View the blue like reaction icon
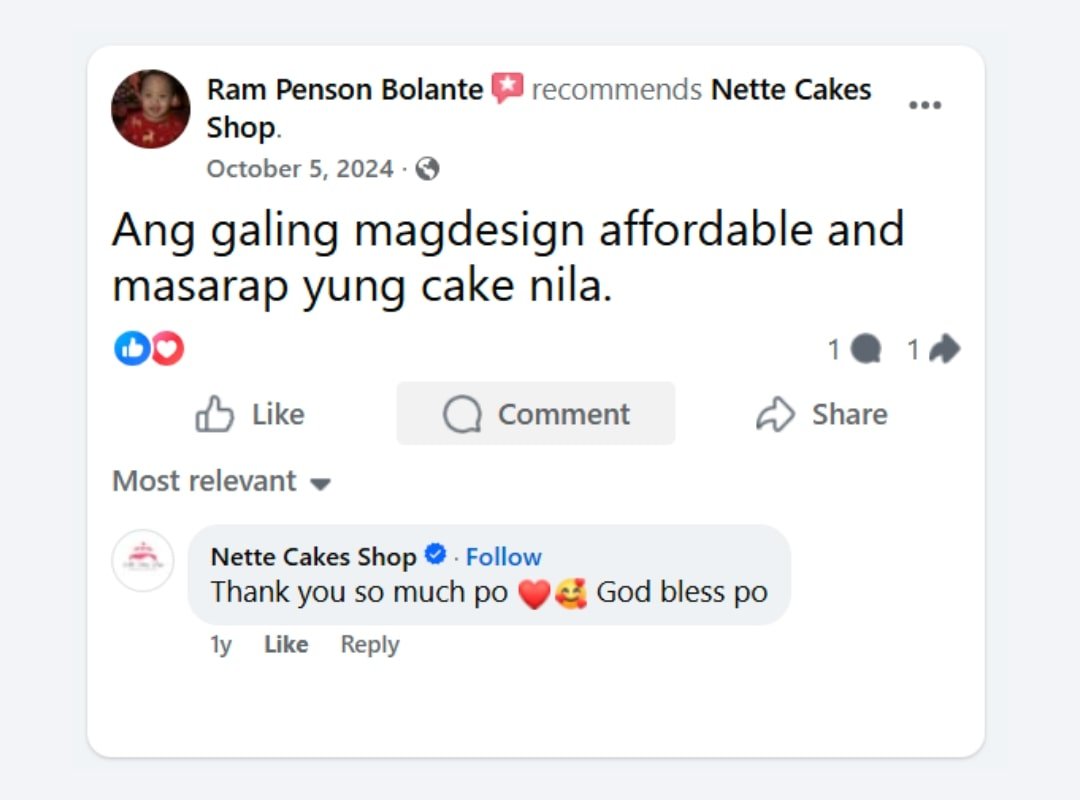Screen dimensions: 1080x800 click(131, 348)
